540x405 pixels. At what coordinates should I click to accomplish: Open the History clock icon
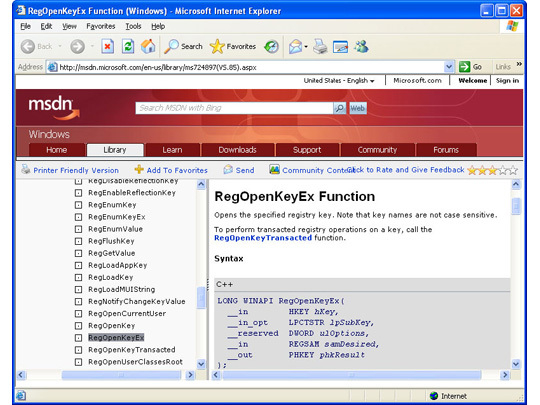(271, 46)
